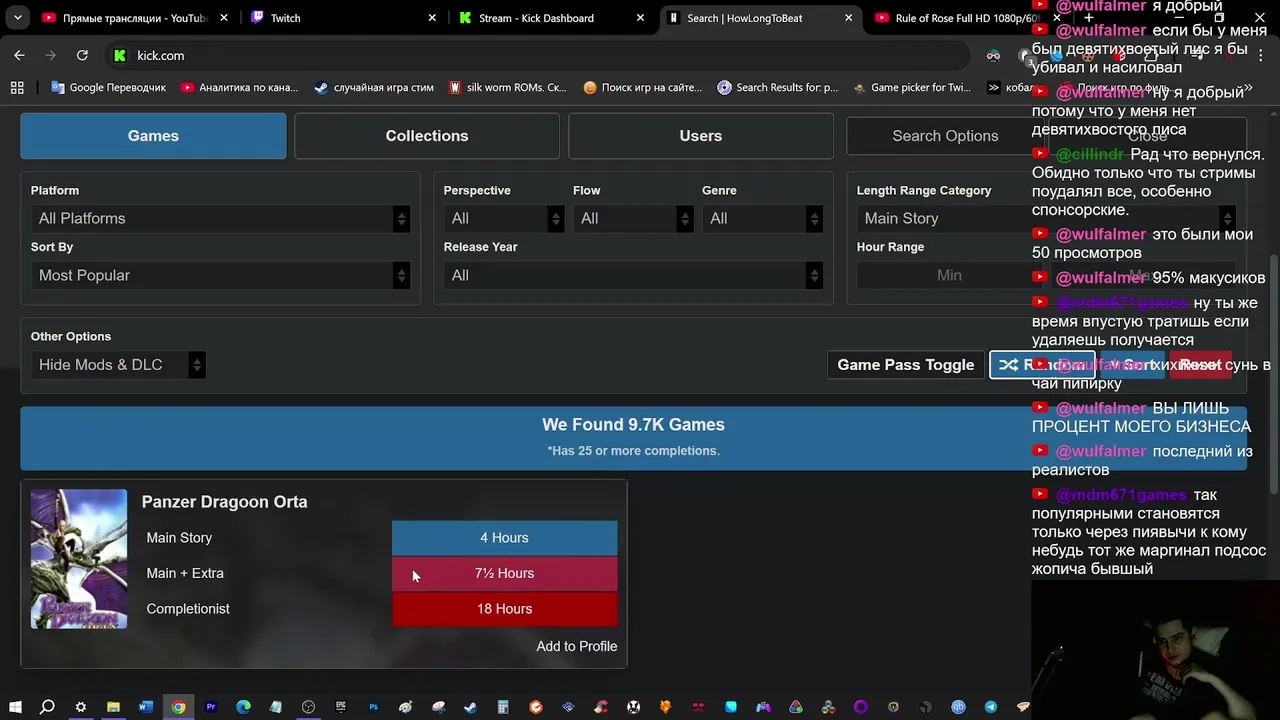Close the Прямые трансляции YouTube tab

[224, 18]
